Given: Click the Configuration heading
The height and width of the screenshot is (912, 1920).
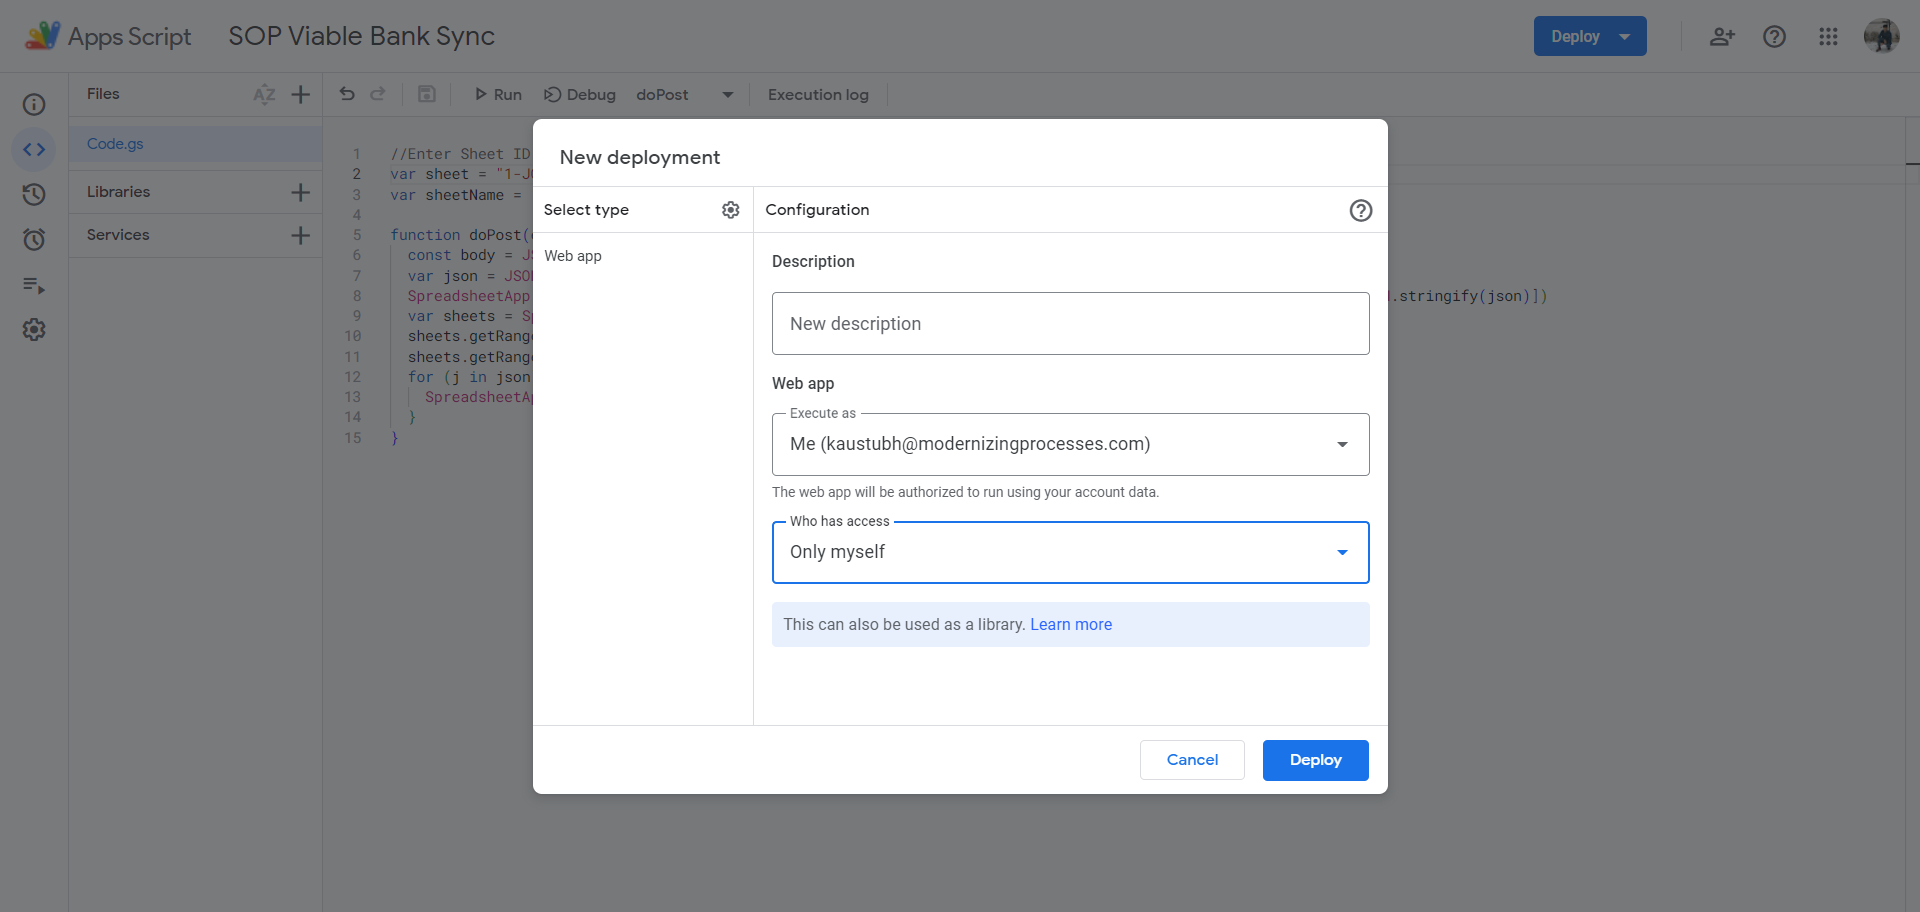Looking at the screenshot, I should point(817,210).
